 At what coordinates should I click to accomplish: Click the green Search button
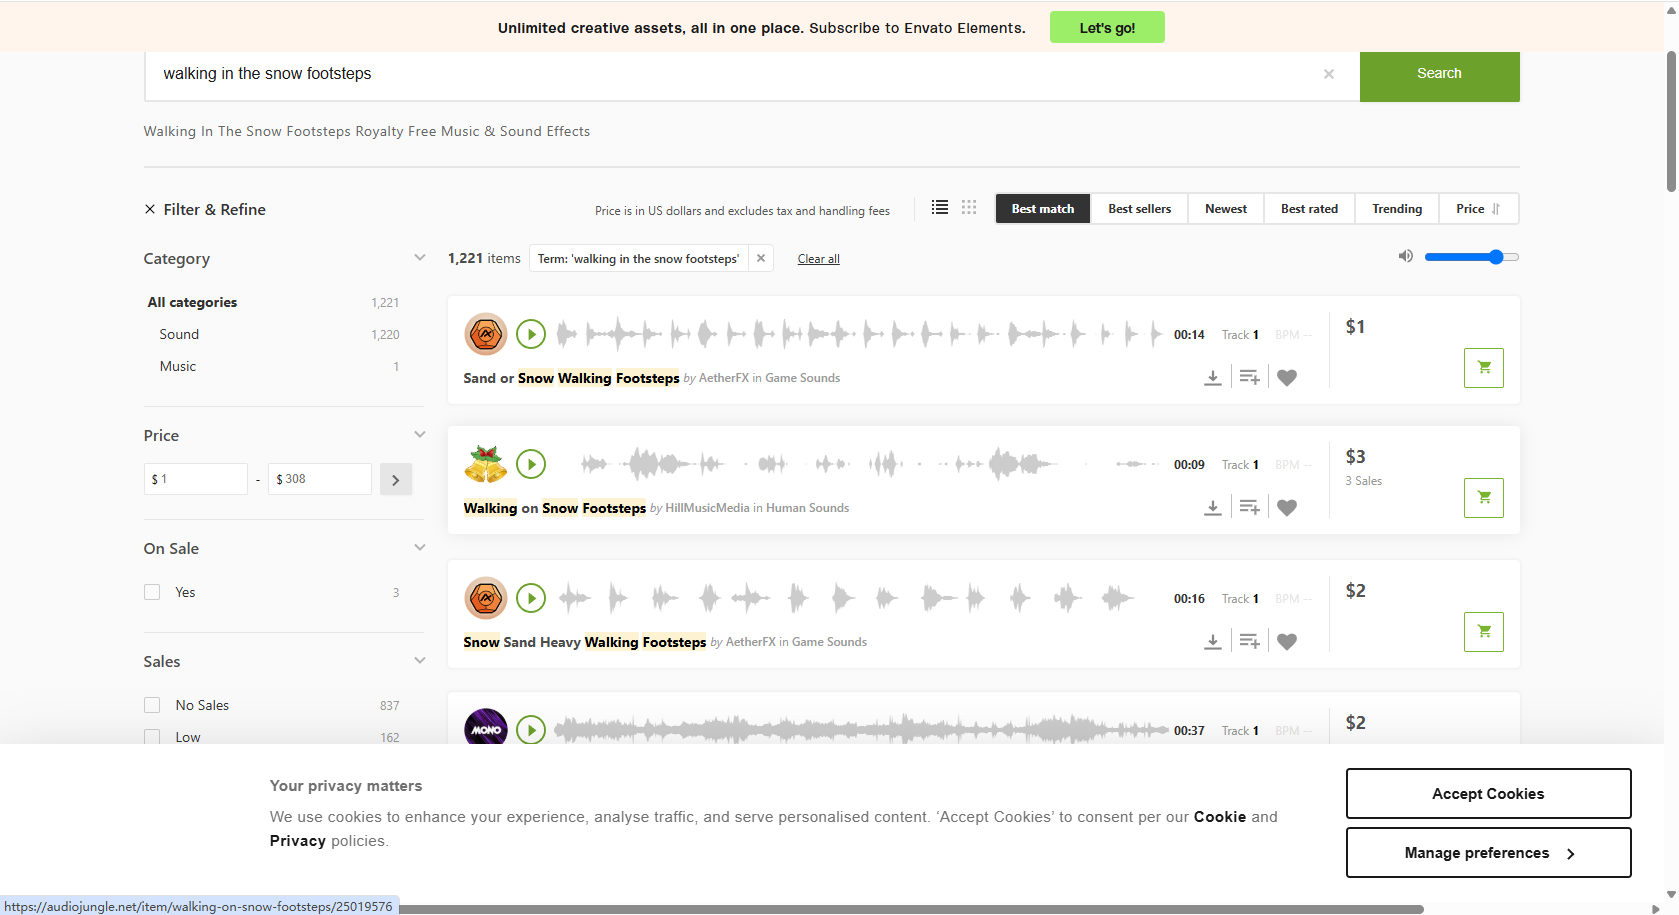[x=1440, y=76]
